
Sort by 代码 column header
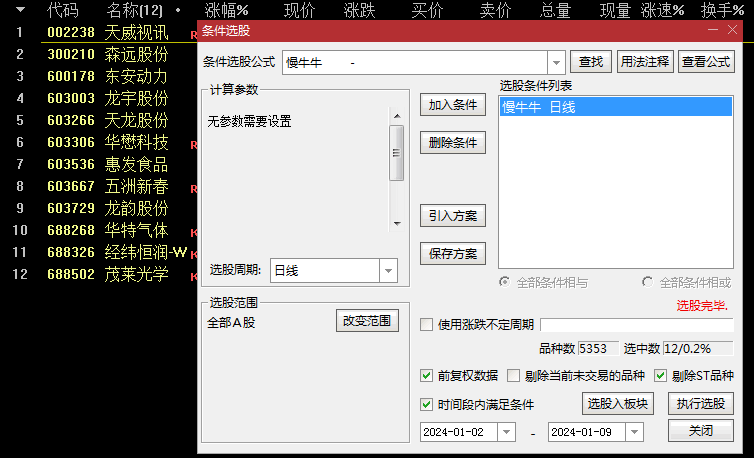point(63,10)
